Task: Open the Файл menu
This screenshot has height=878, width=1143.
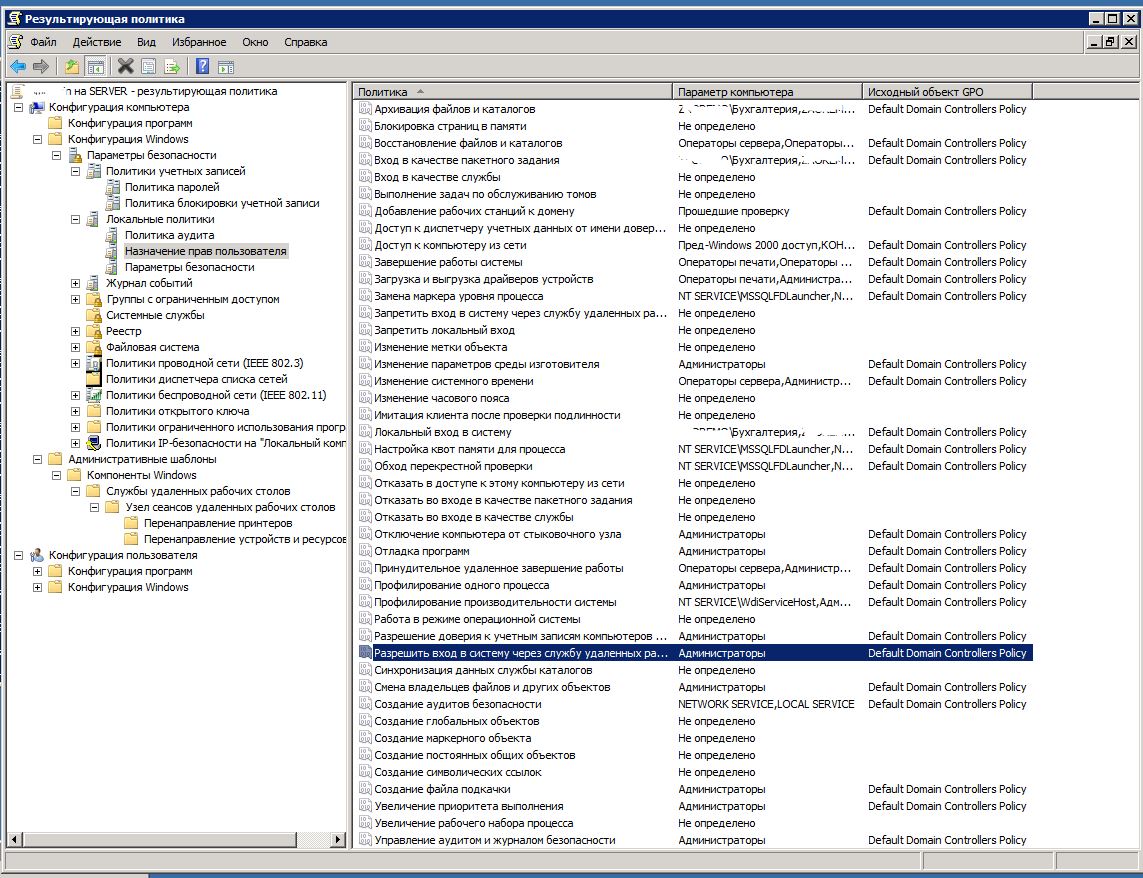Action: [44, 42]
